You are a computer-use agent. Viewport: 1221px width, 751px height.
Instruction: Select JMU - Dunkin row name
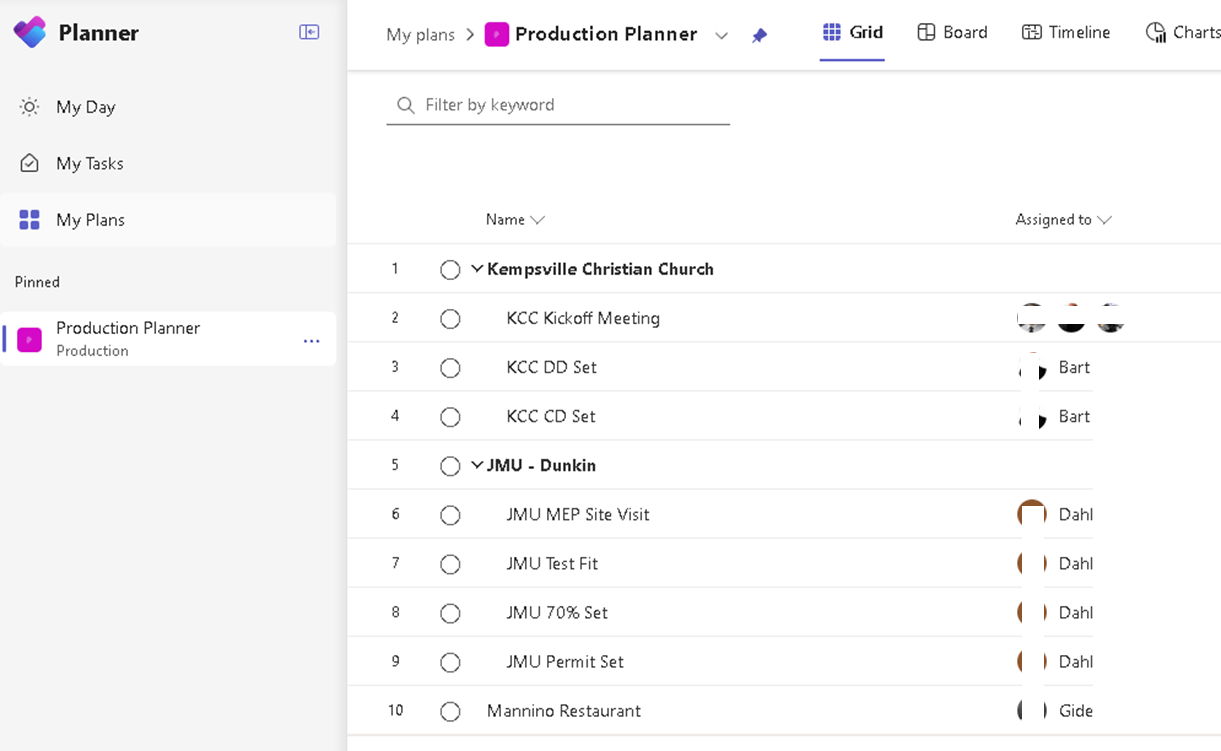point(541,466)
